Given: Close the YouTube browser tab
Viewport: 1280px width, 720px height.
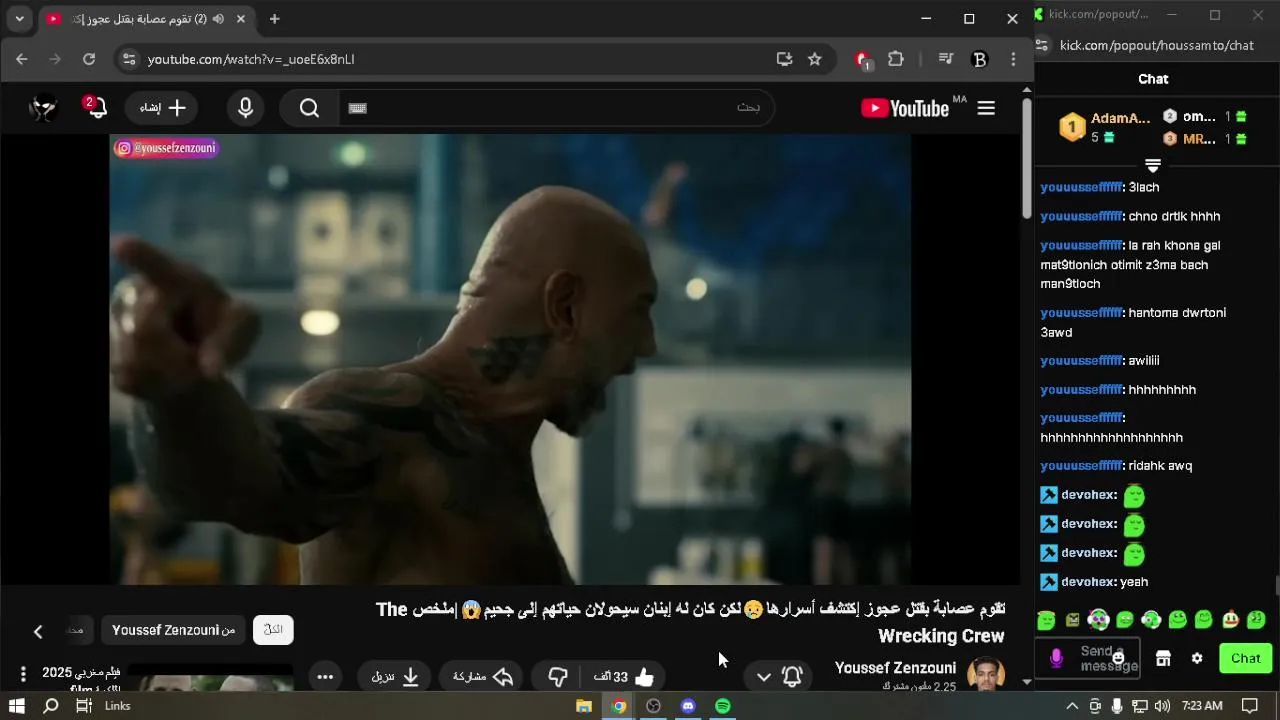Looking at the screenshot, I should [x=241, y=18].
